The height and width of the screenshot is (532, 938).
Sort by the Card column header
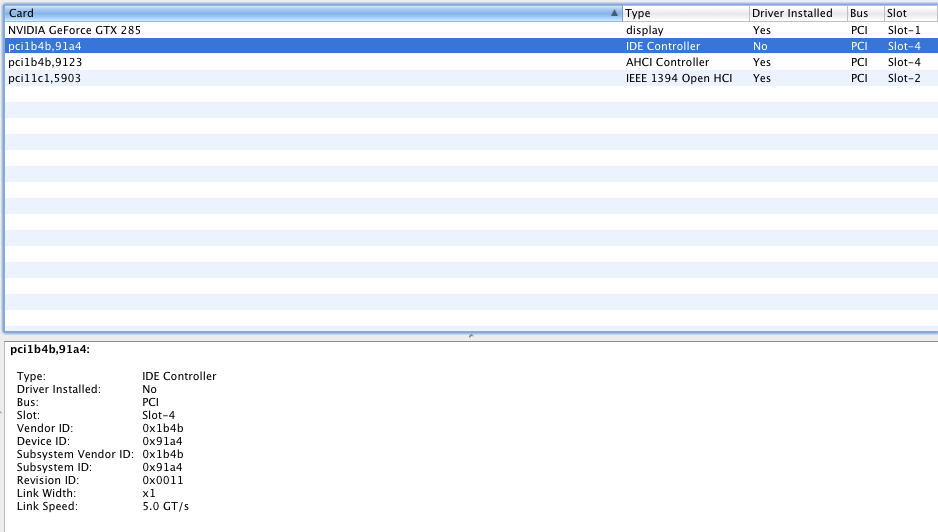click(313, 13)
